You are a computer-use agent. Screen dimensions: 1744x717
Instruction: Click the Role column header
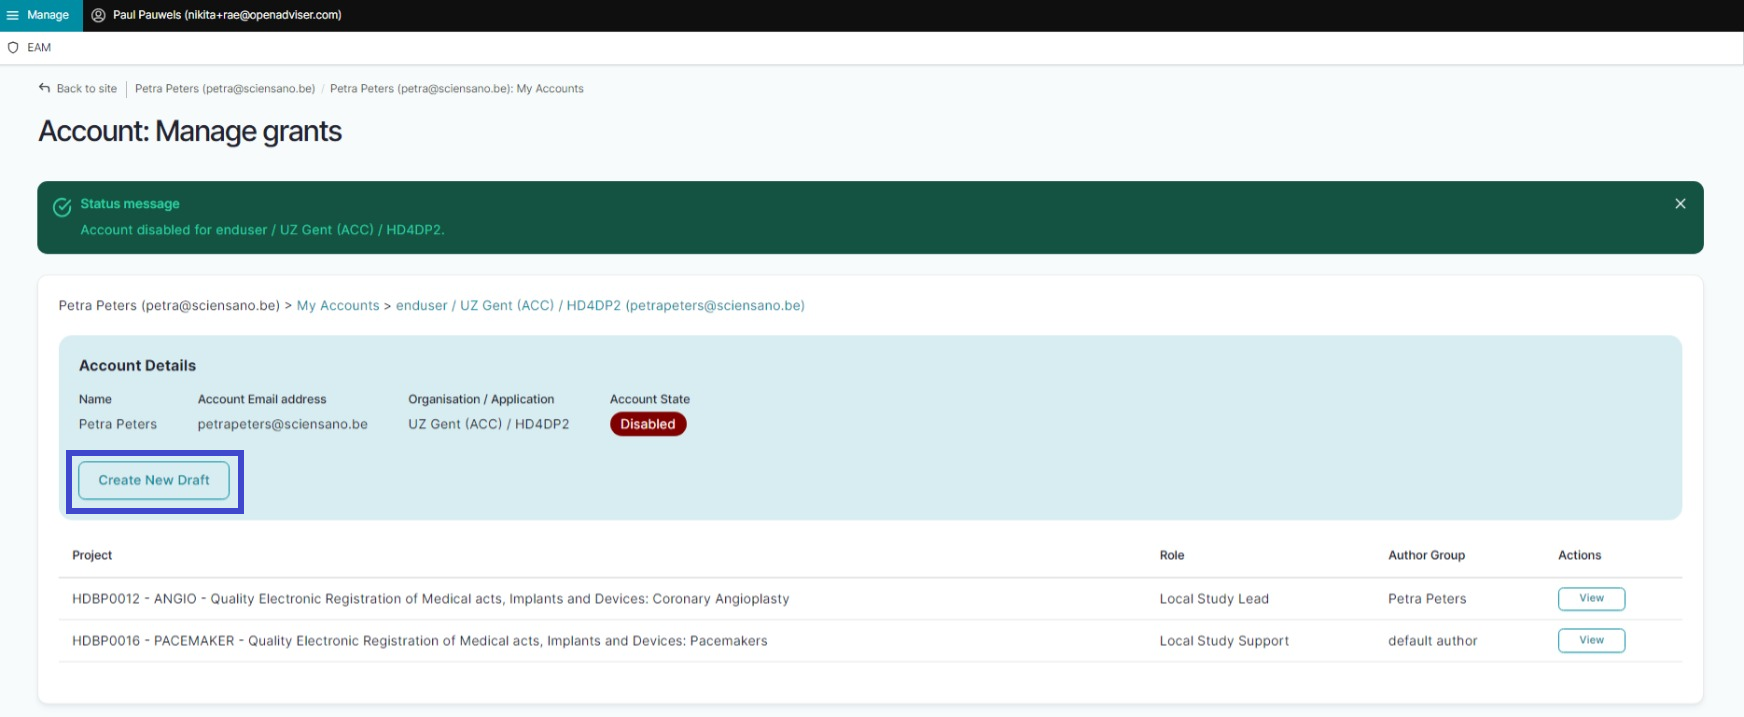(1172, 556)
